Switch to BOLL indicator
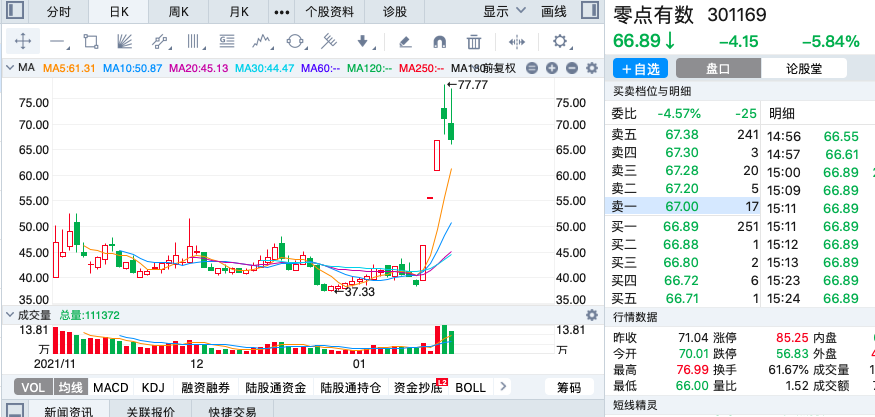The width and height of the screenshot is (875, 417). point(470,387)
